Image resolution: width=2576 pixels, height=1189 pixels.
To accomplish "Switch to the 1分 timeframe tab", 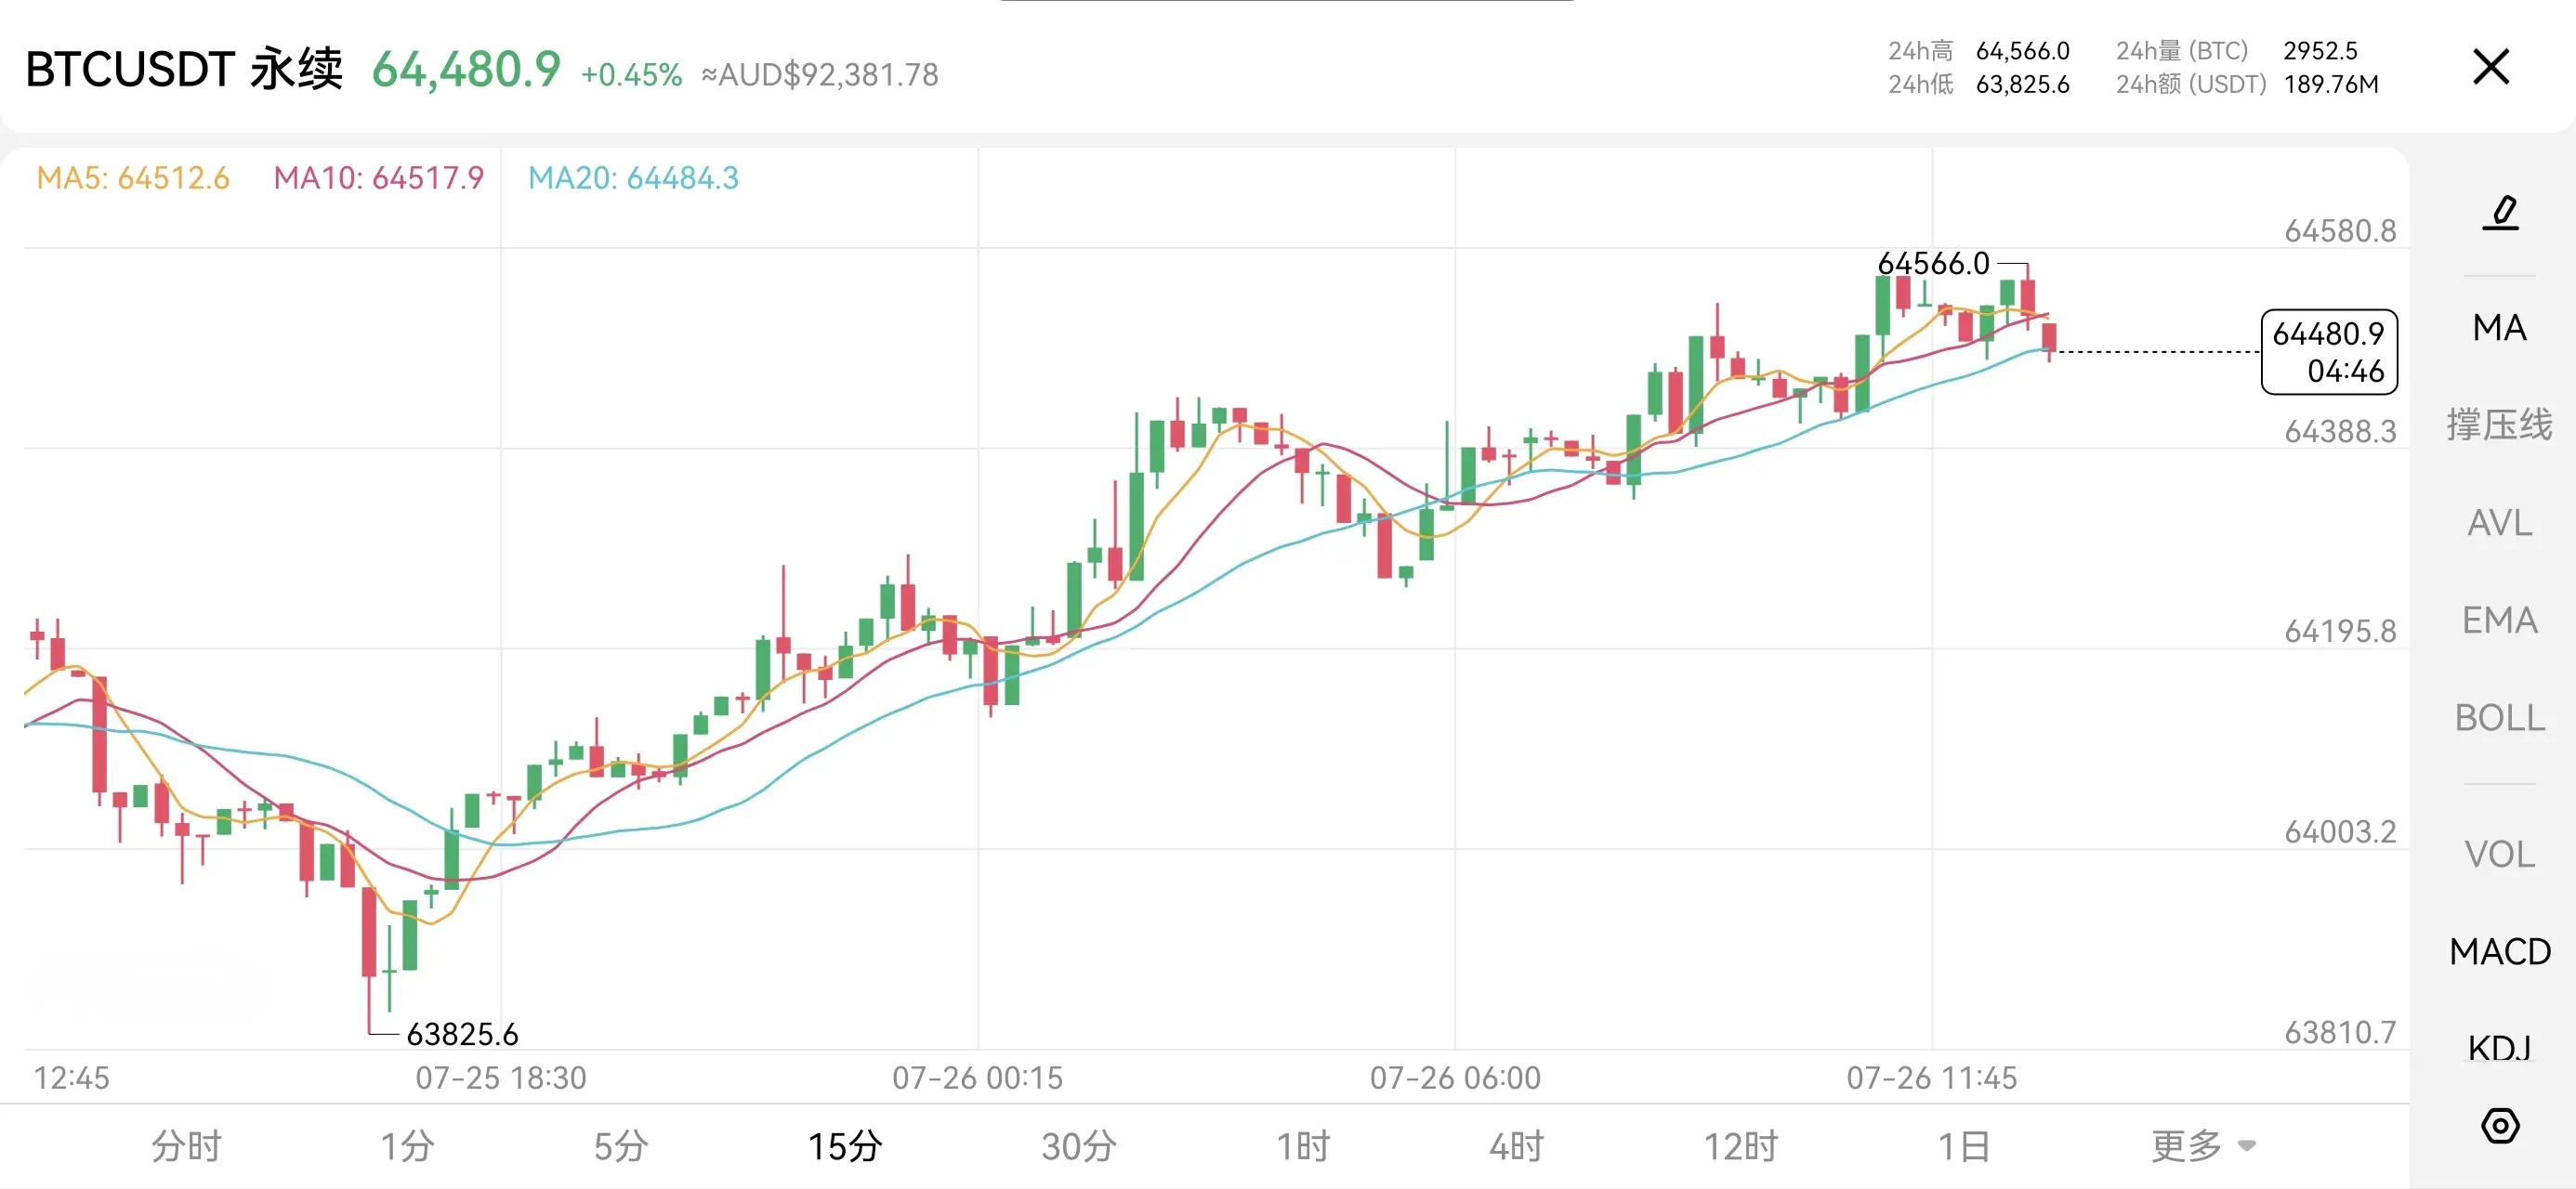I will click(x=407, y=1146).
